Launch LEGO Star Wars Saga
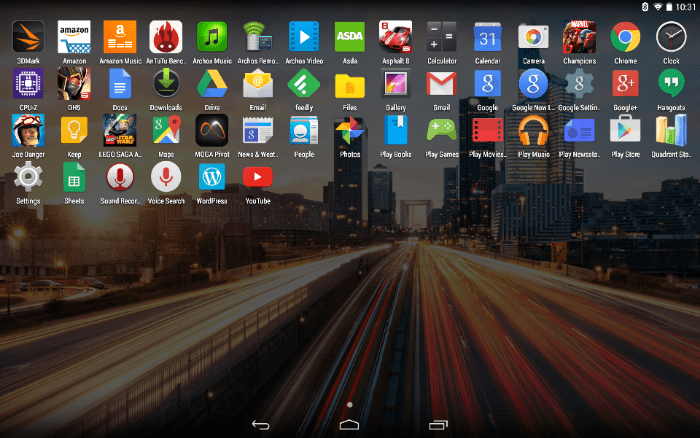Viewport: 700px width, 438px height. pos(120,130)
